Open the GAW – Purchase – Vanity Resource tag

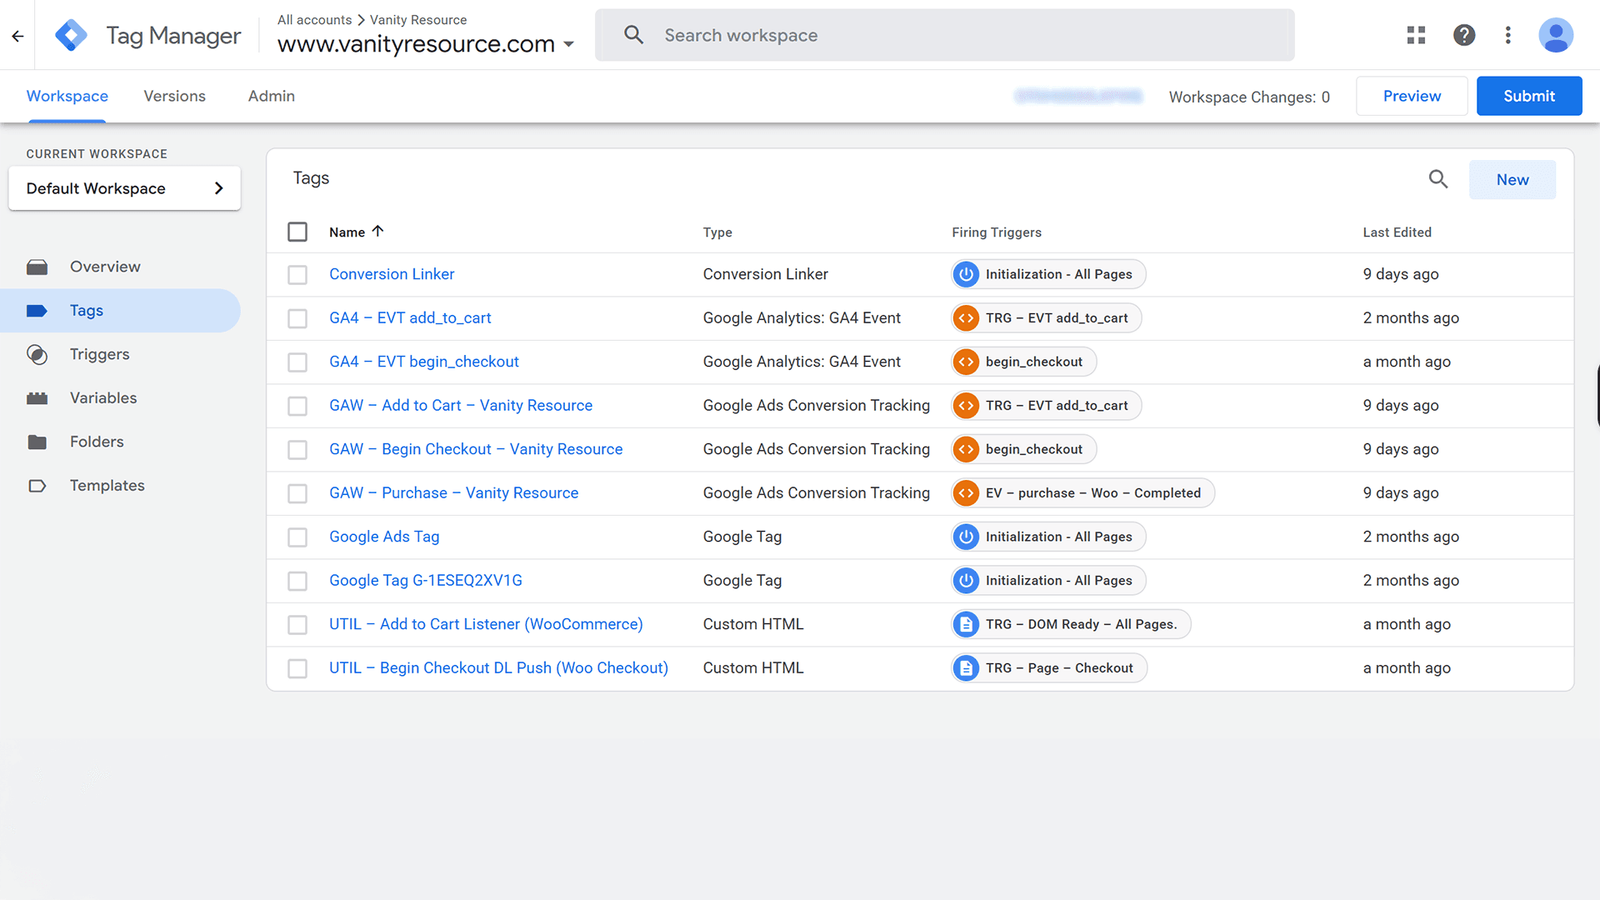point(454,493)
